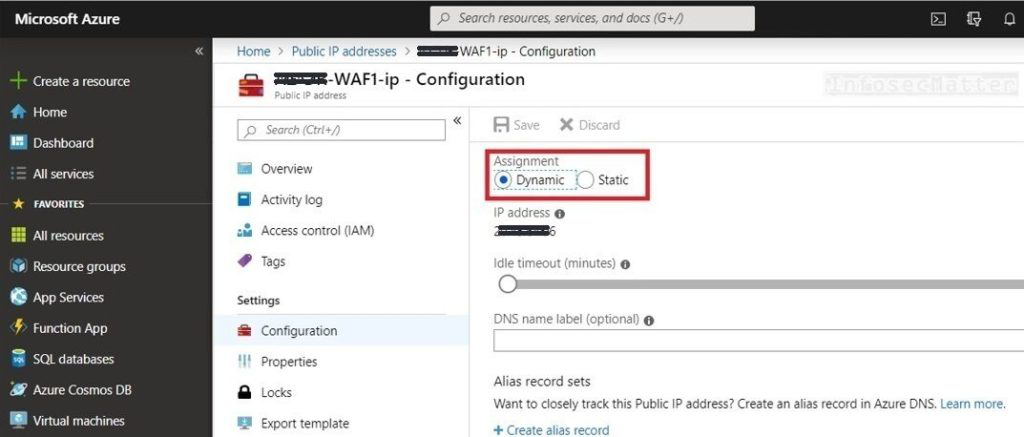Collapse the left Azure sidebar with double chevron
The height and width of the screenshot is (437, 1024).
point(199,52)
